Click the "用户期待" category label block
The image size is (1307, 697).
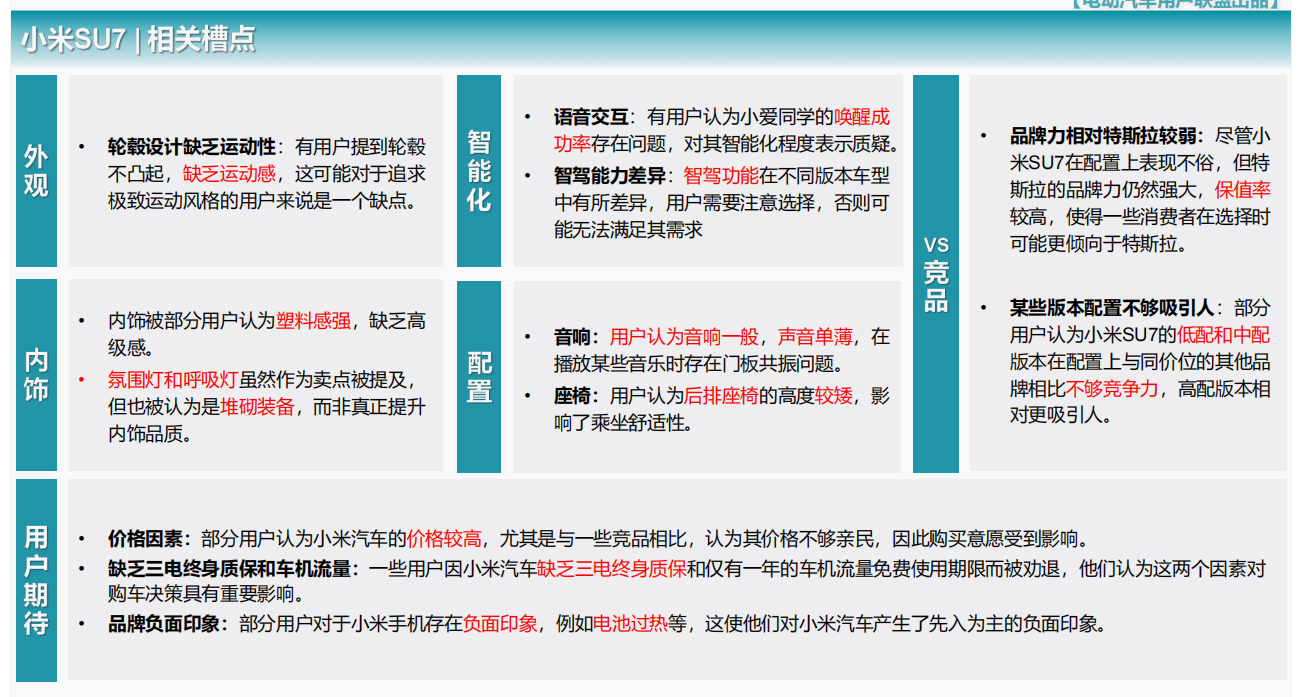click(36, 580)
